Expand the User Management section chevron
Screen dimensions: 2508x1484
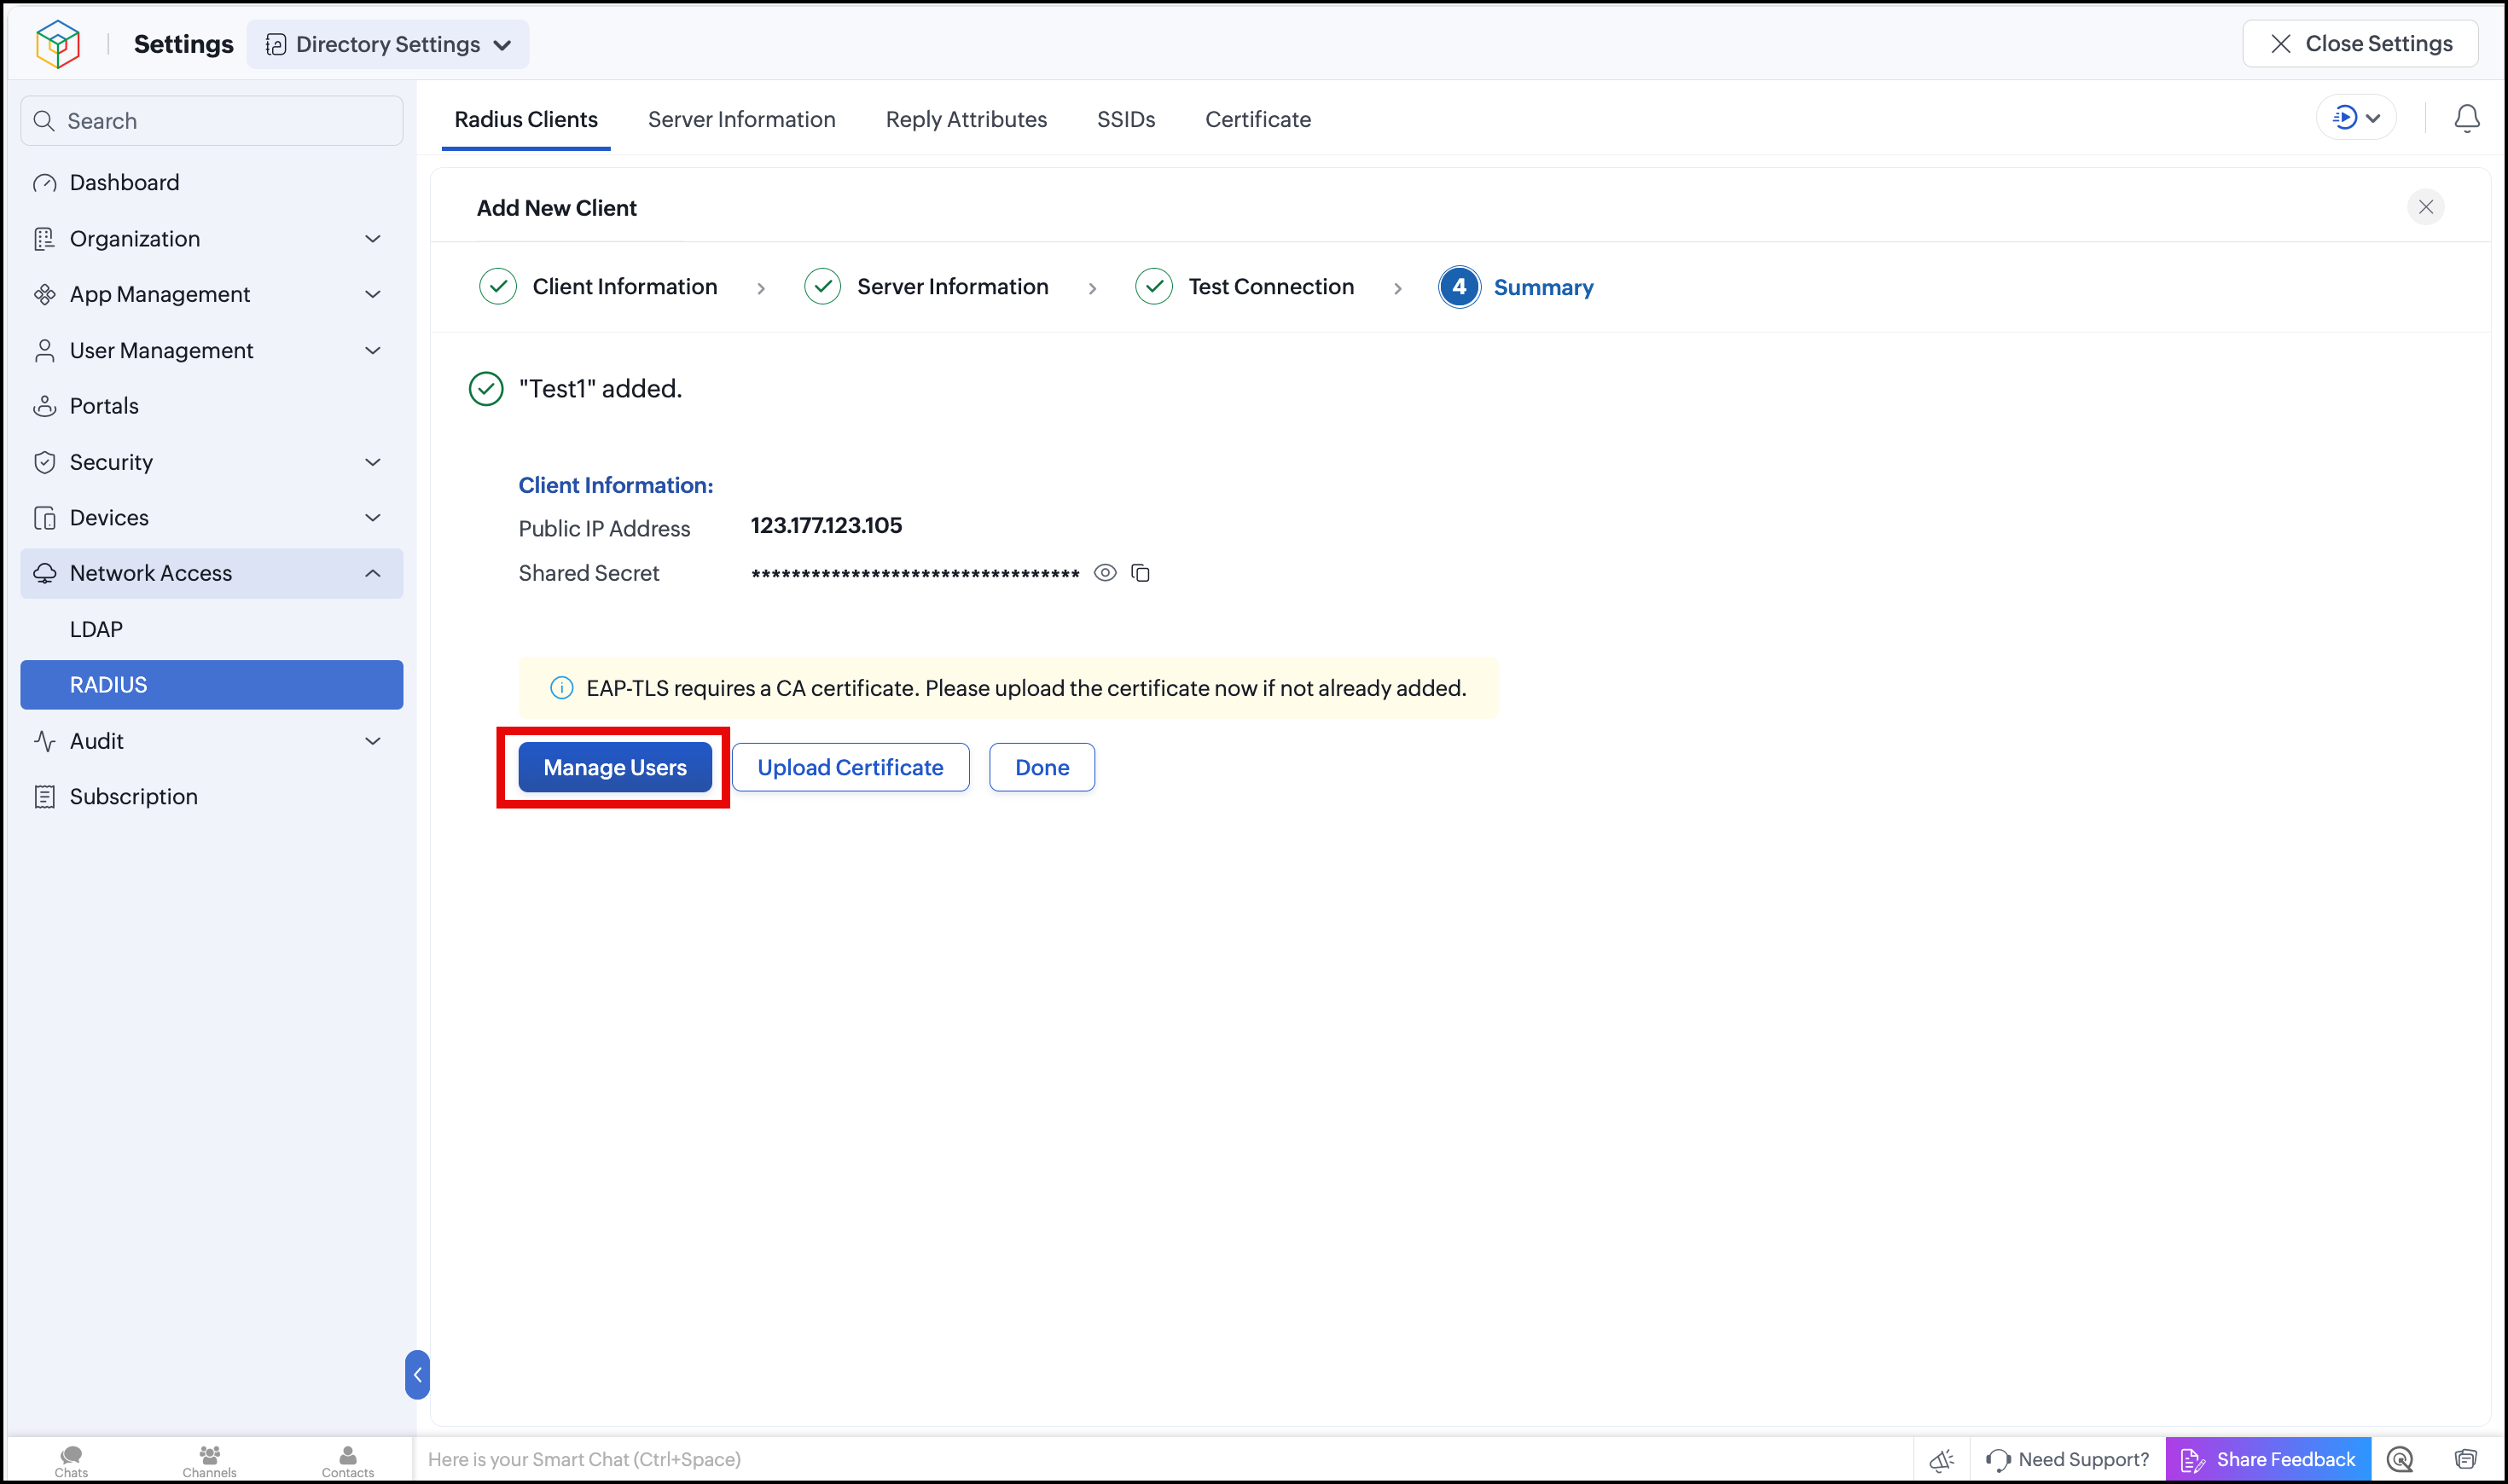(373, 351)
